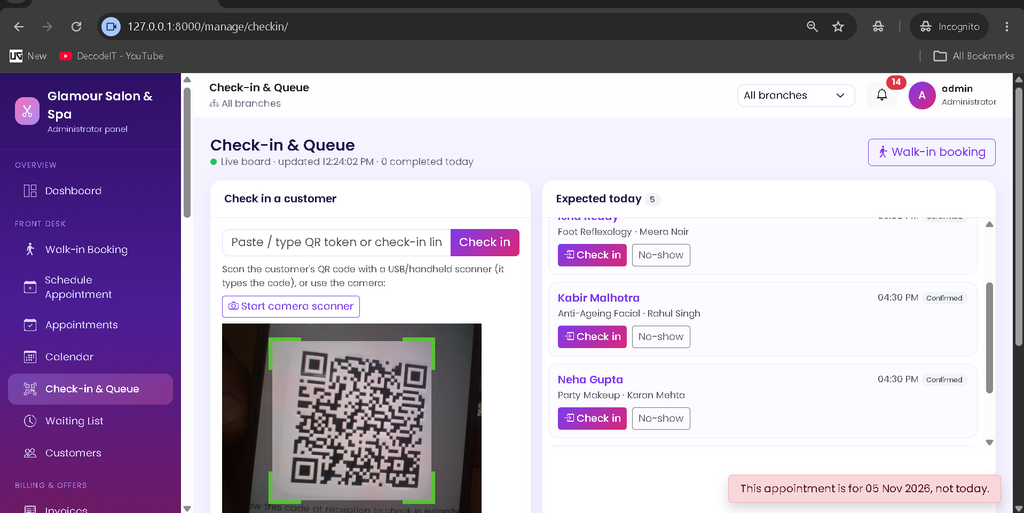
Task: Click the Walk-in booking button
Action: [x=931, y=152]
